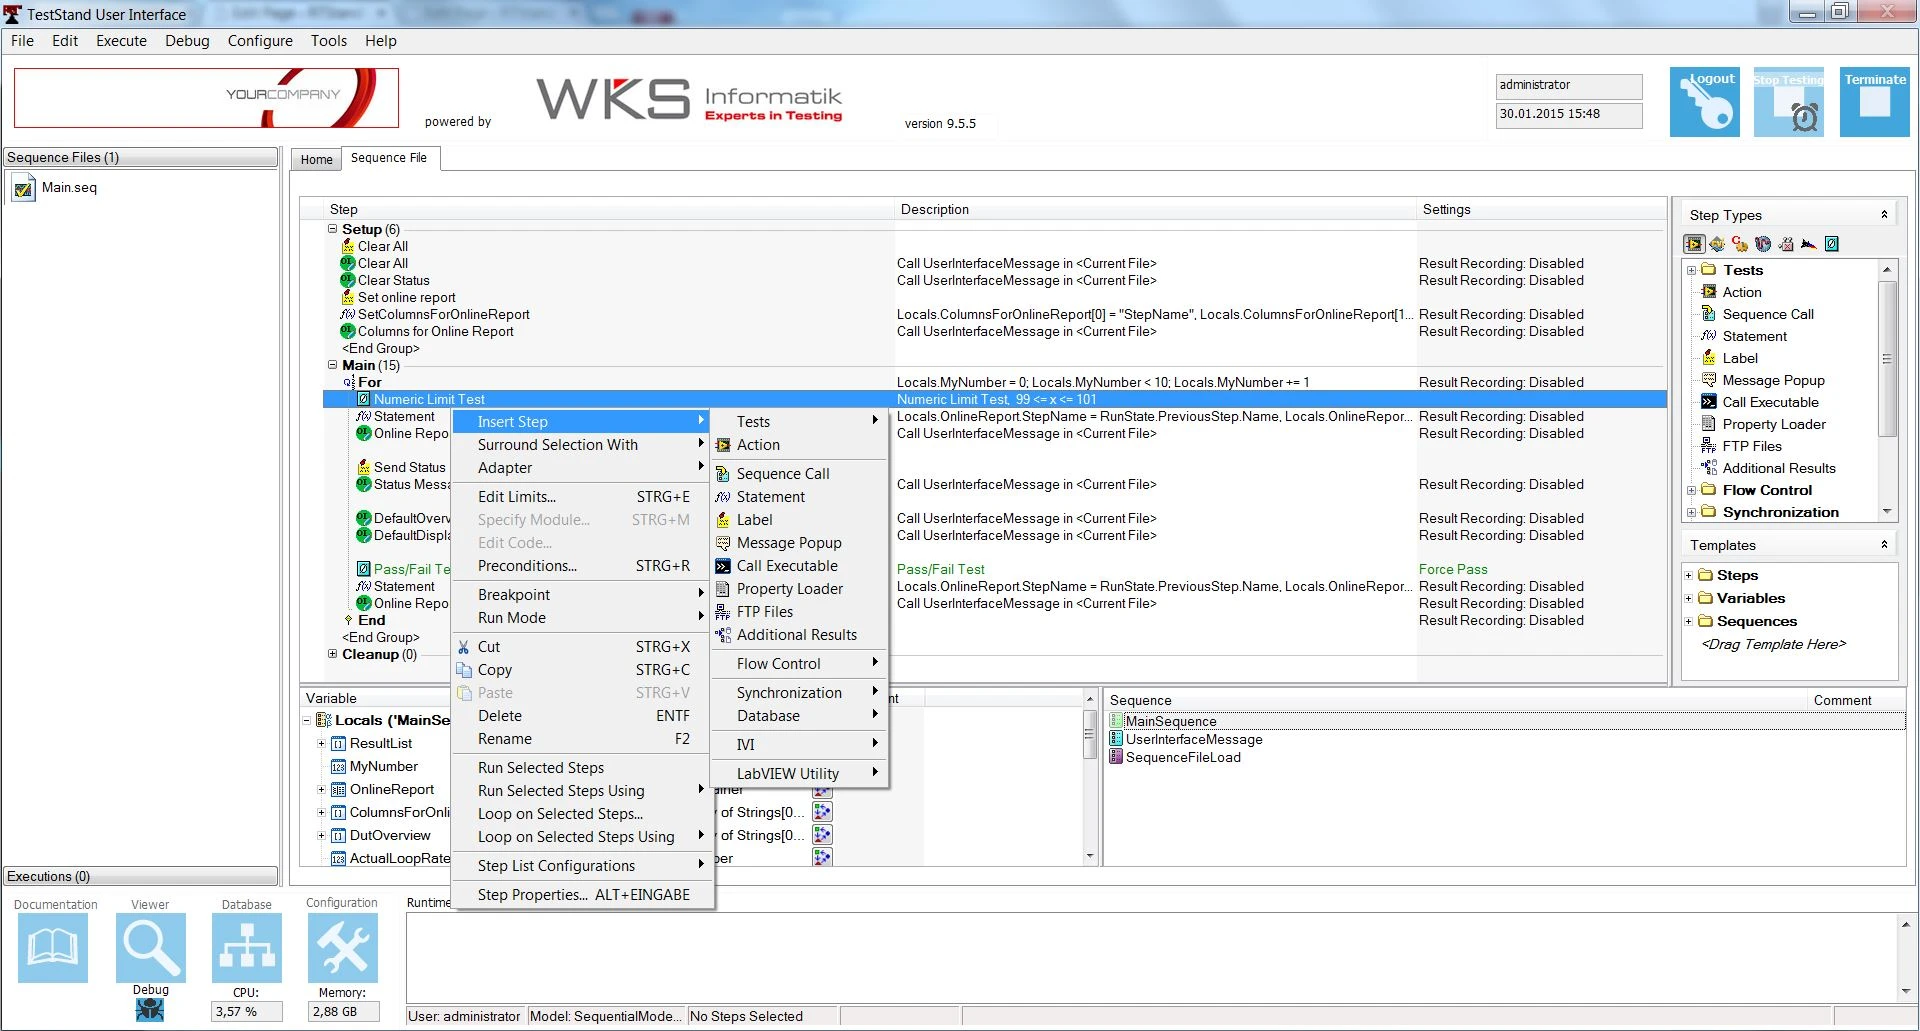Click the Step Types panel scrollbar thumb

pyautogui.click(x=1887, y=358)
